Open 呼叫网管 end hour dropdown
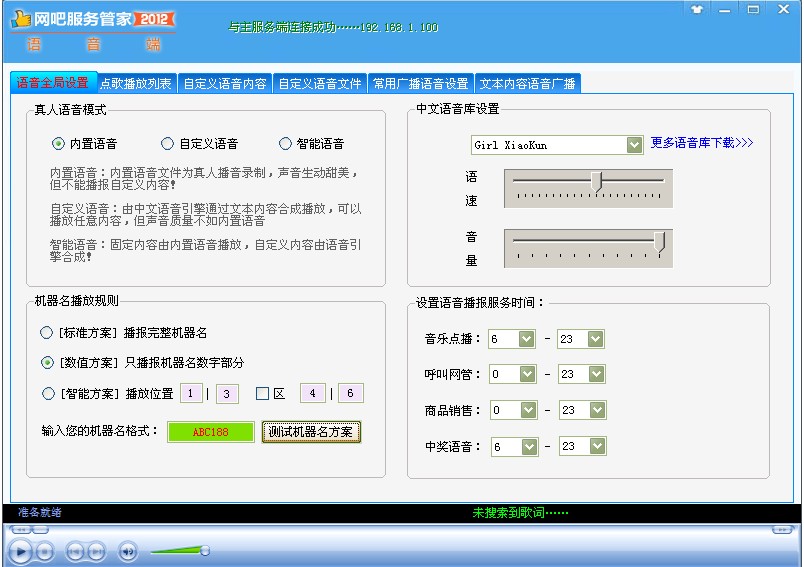Screen dimensions: 804x567 (597, 374)
